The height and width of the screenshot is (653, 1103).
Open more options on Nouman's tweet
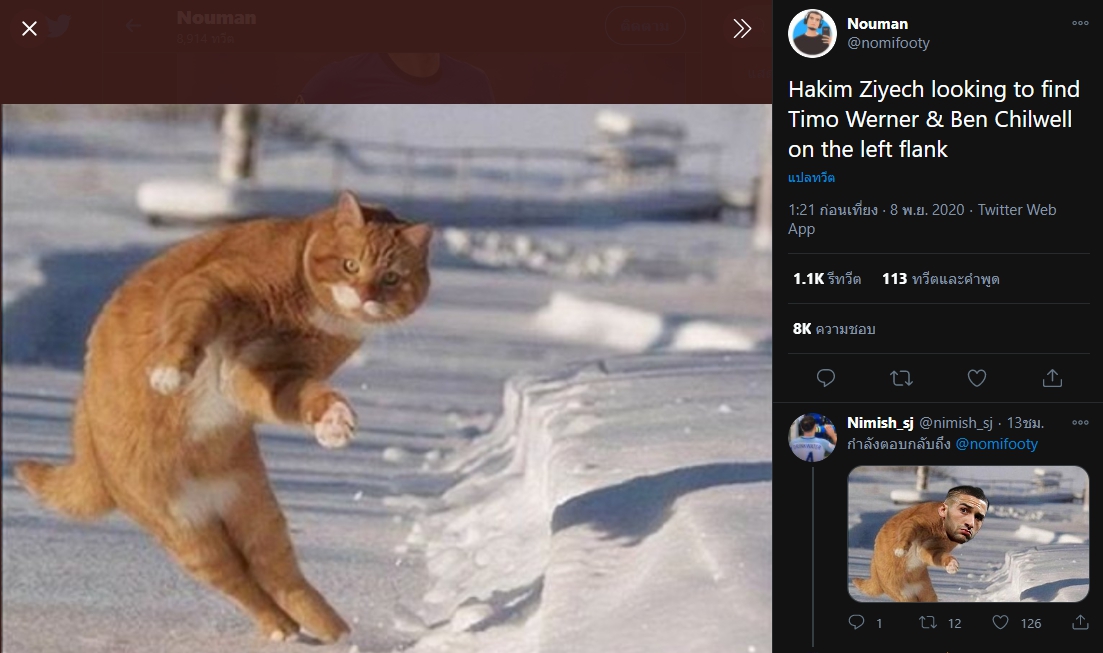[x=1080, y=23]
